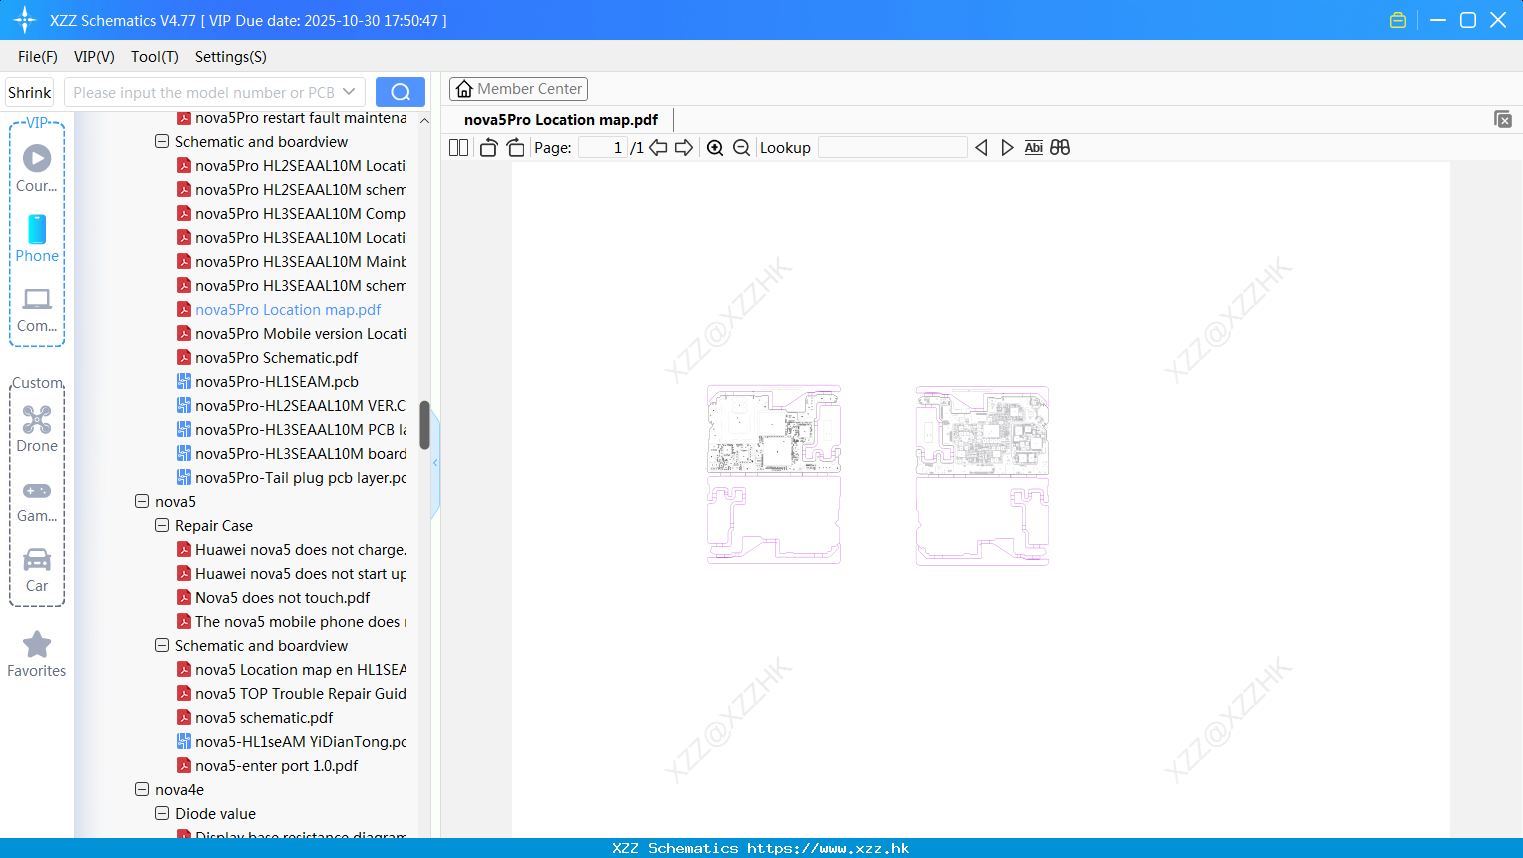Image resolution: width=1523 pixels, height=858 pixels.
Task: Open model number dropdown arrow
Action: pyautogui.click(x=349, y=92)
